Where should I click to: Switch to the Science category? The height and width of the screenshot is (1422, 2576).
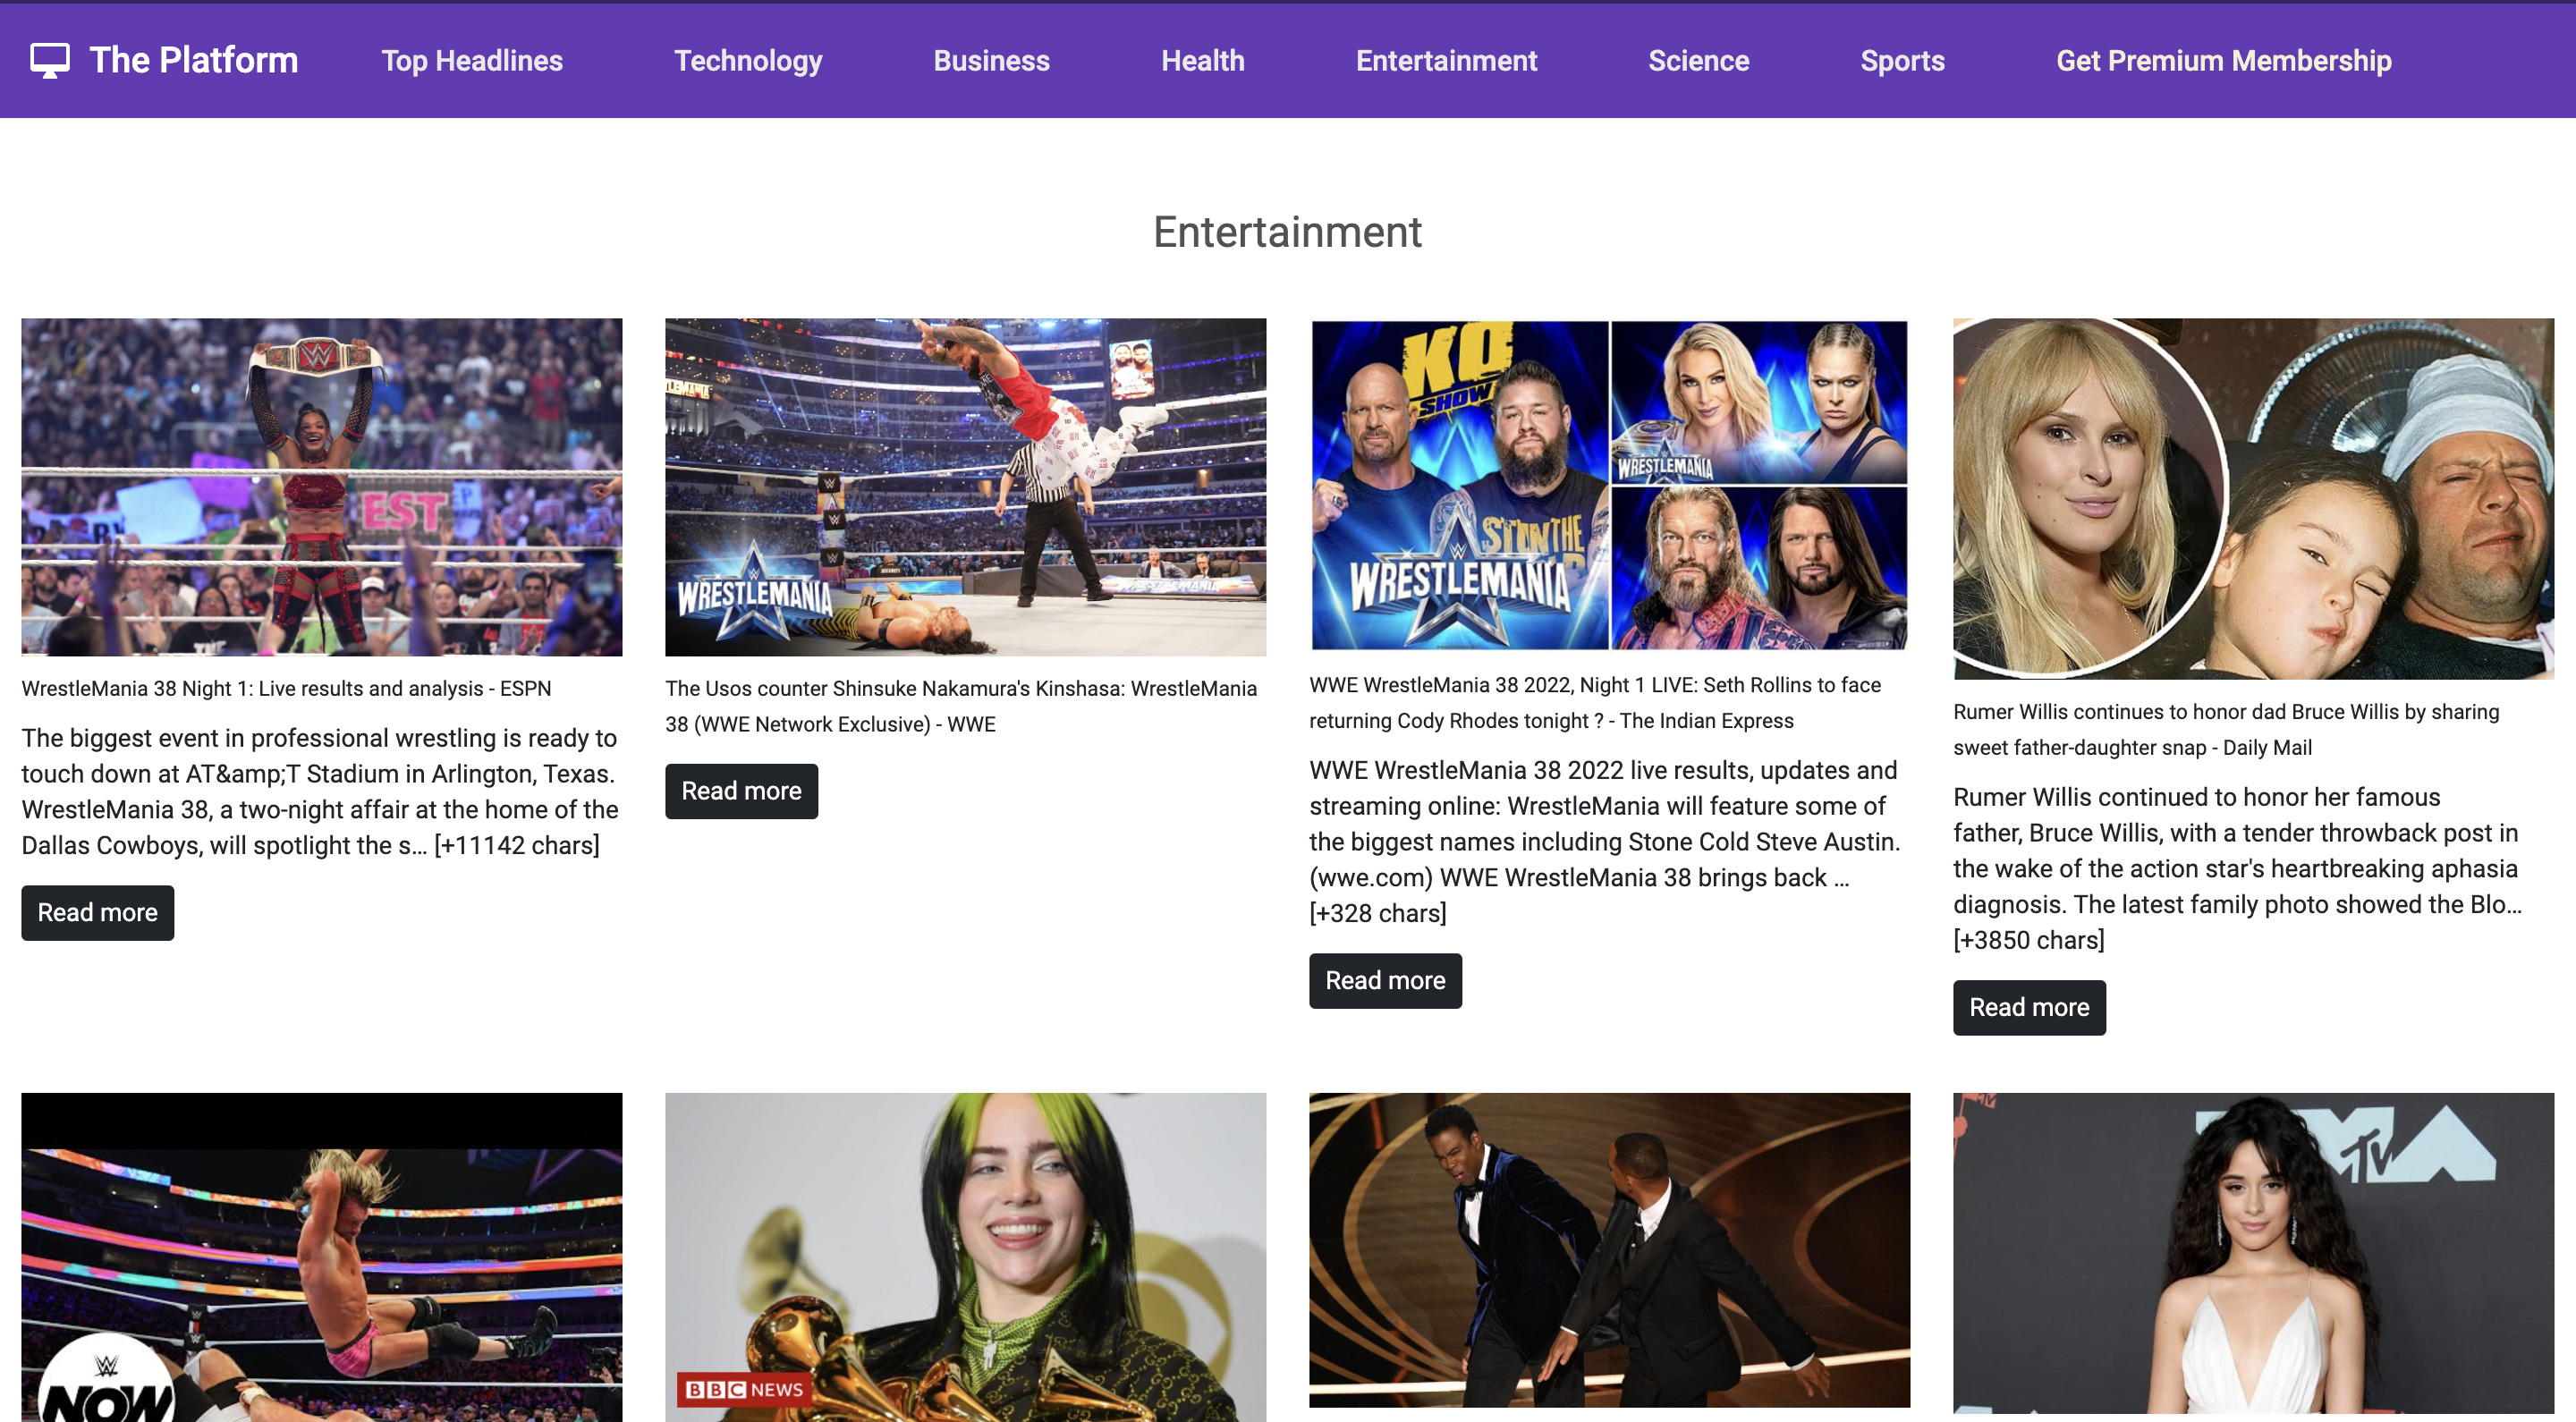[x=1698, y=61]
